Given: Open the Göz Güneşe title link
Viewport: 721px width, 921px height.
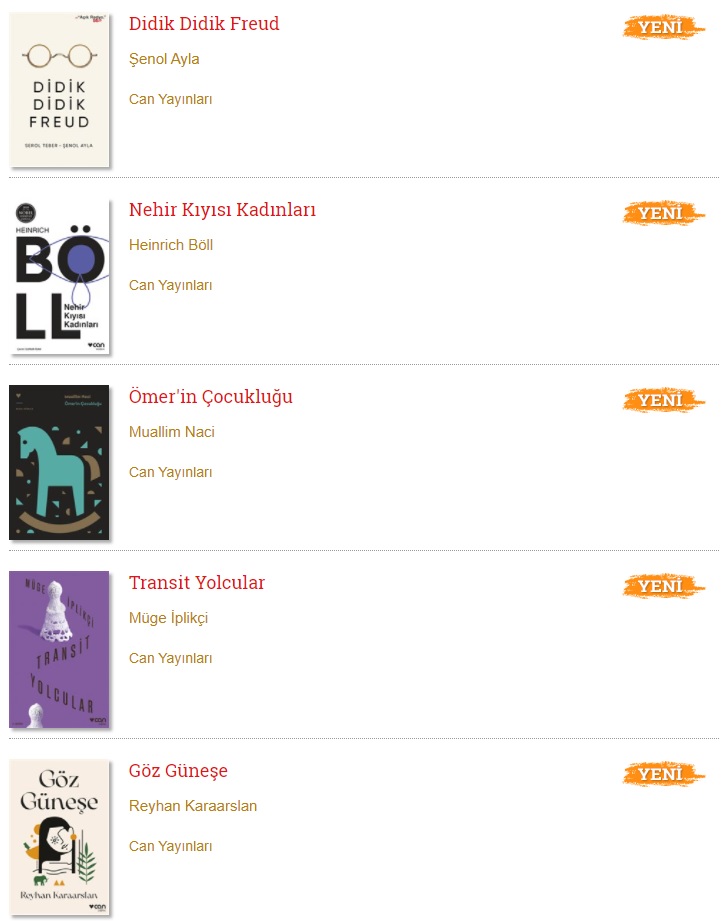Looking at the screenshot, I should [178, 771].
